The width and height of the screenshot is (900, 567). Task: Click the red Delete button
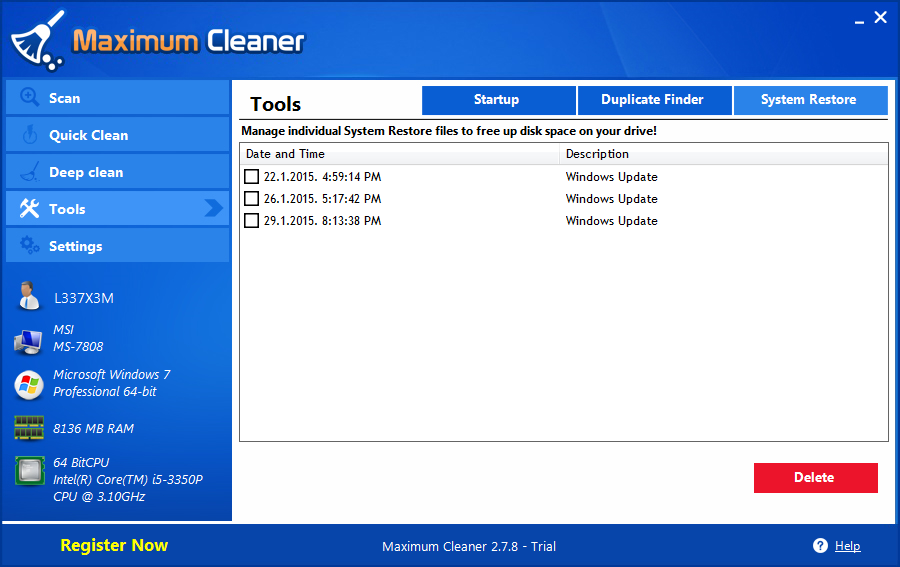(816, 477)
